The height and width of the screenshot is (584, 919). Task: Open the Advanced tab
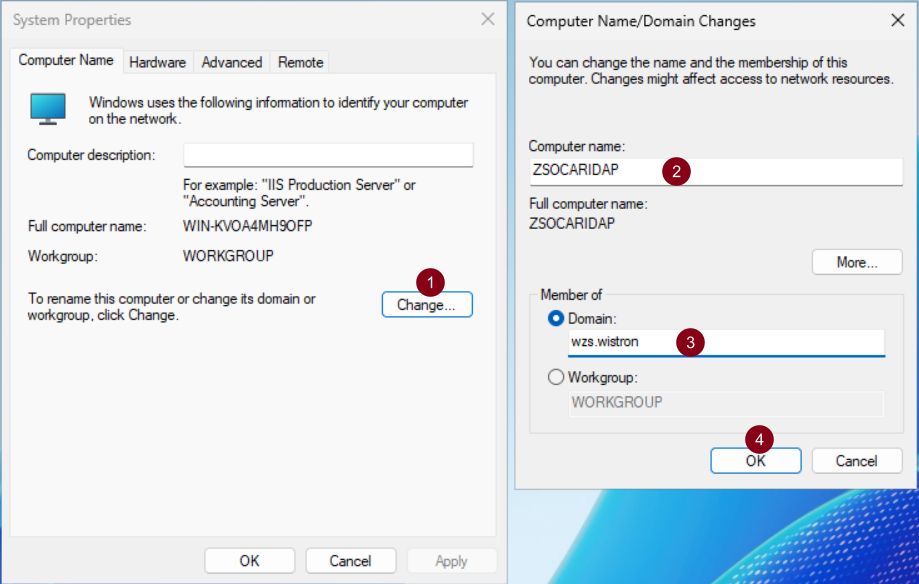coord(232,62)
